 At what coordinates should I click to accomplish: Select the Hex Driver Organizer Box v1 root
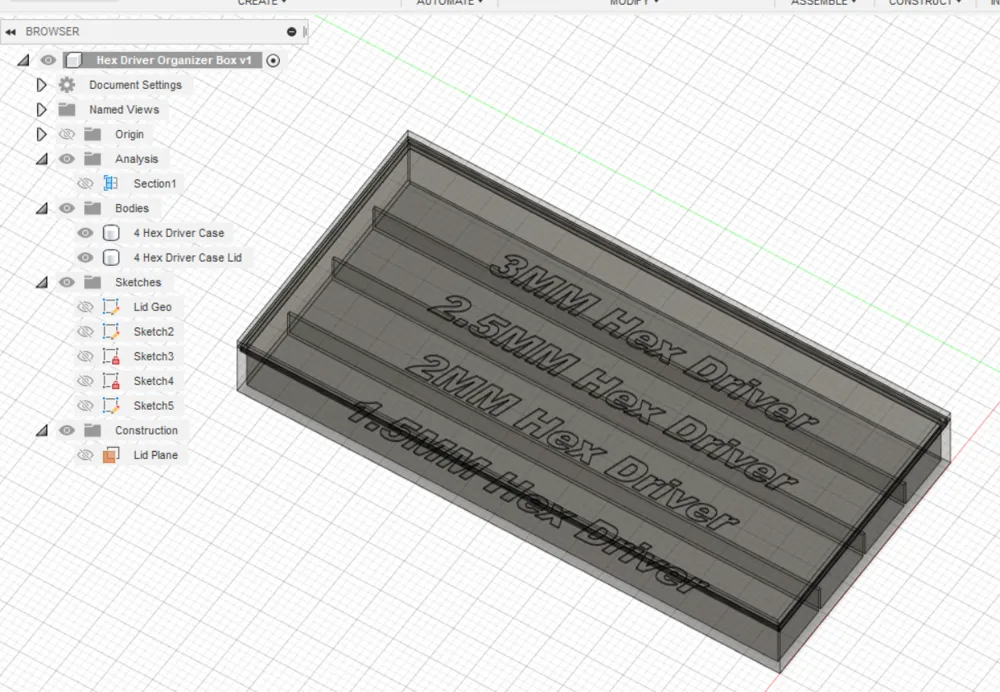click(173, 60)
